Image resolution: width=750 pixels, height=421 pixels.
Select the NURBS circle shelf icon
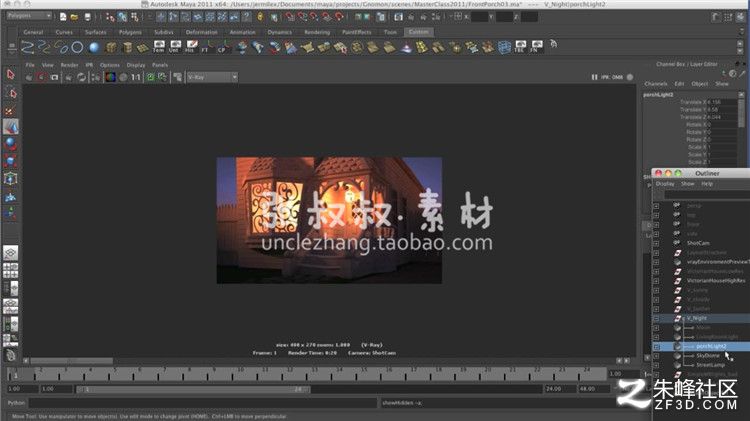(77, 47)
